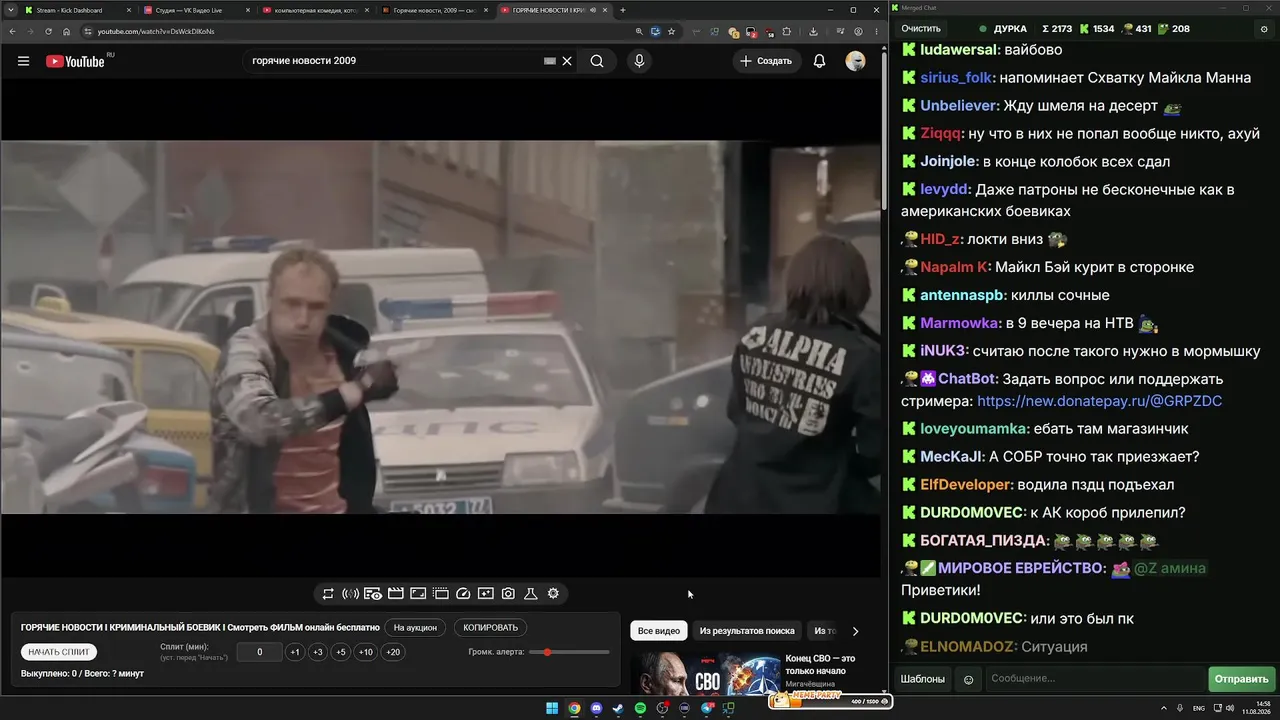Open the donatepay.ru link in chat
Screen dimensions: 1280x720
point(1099,401)
